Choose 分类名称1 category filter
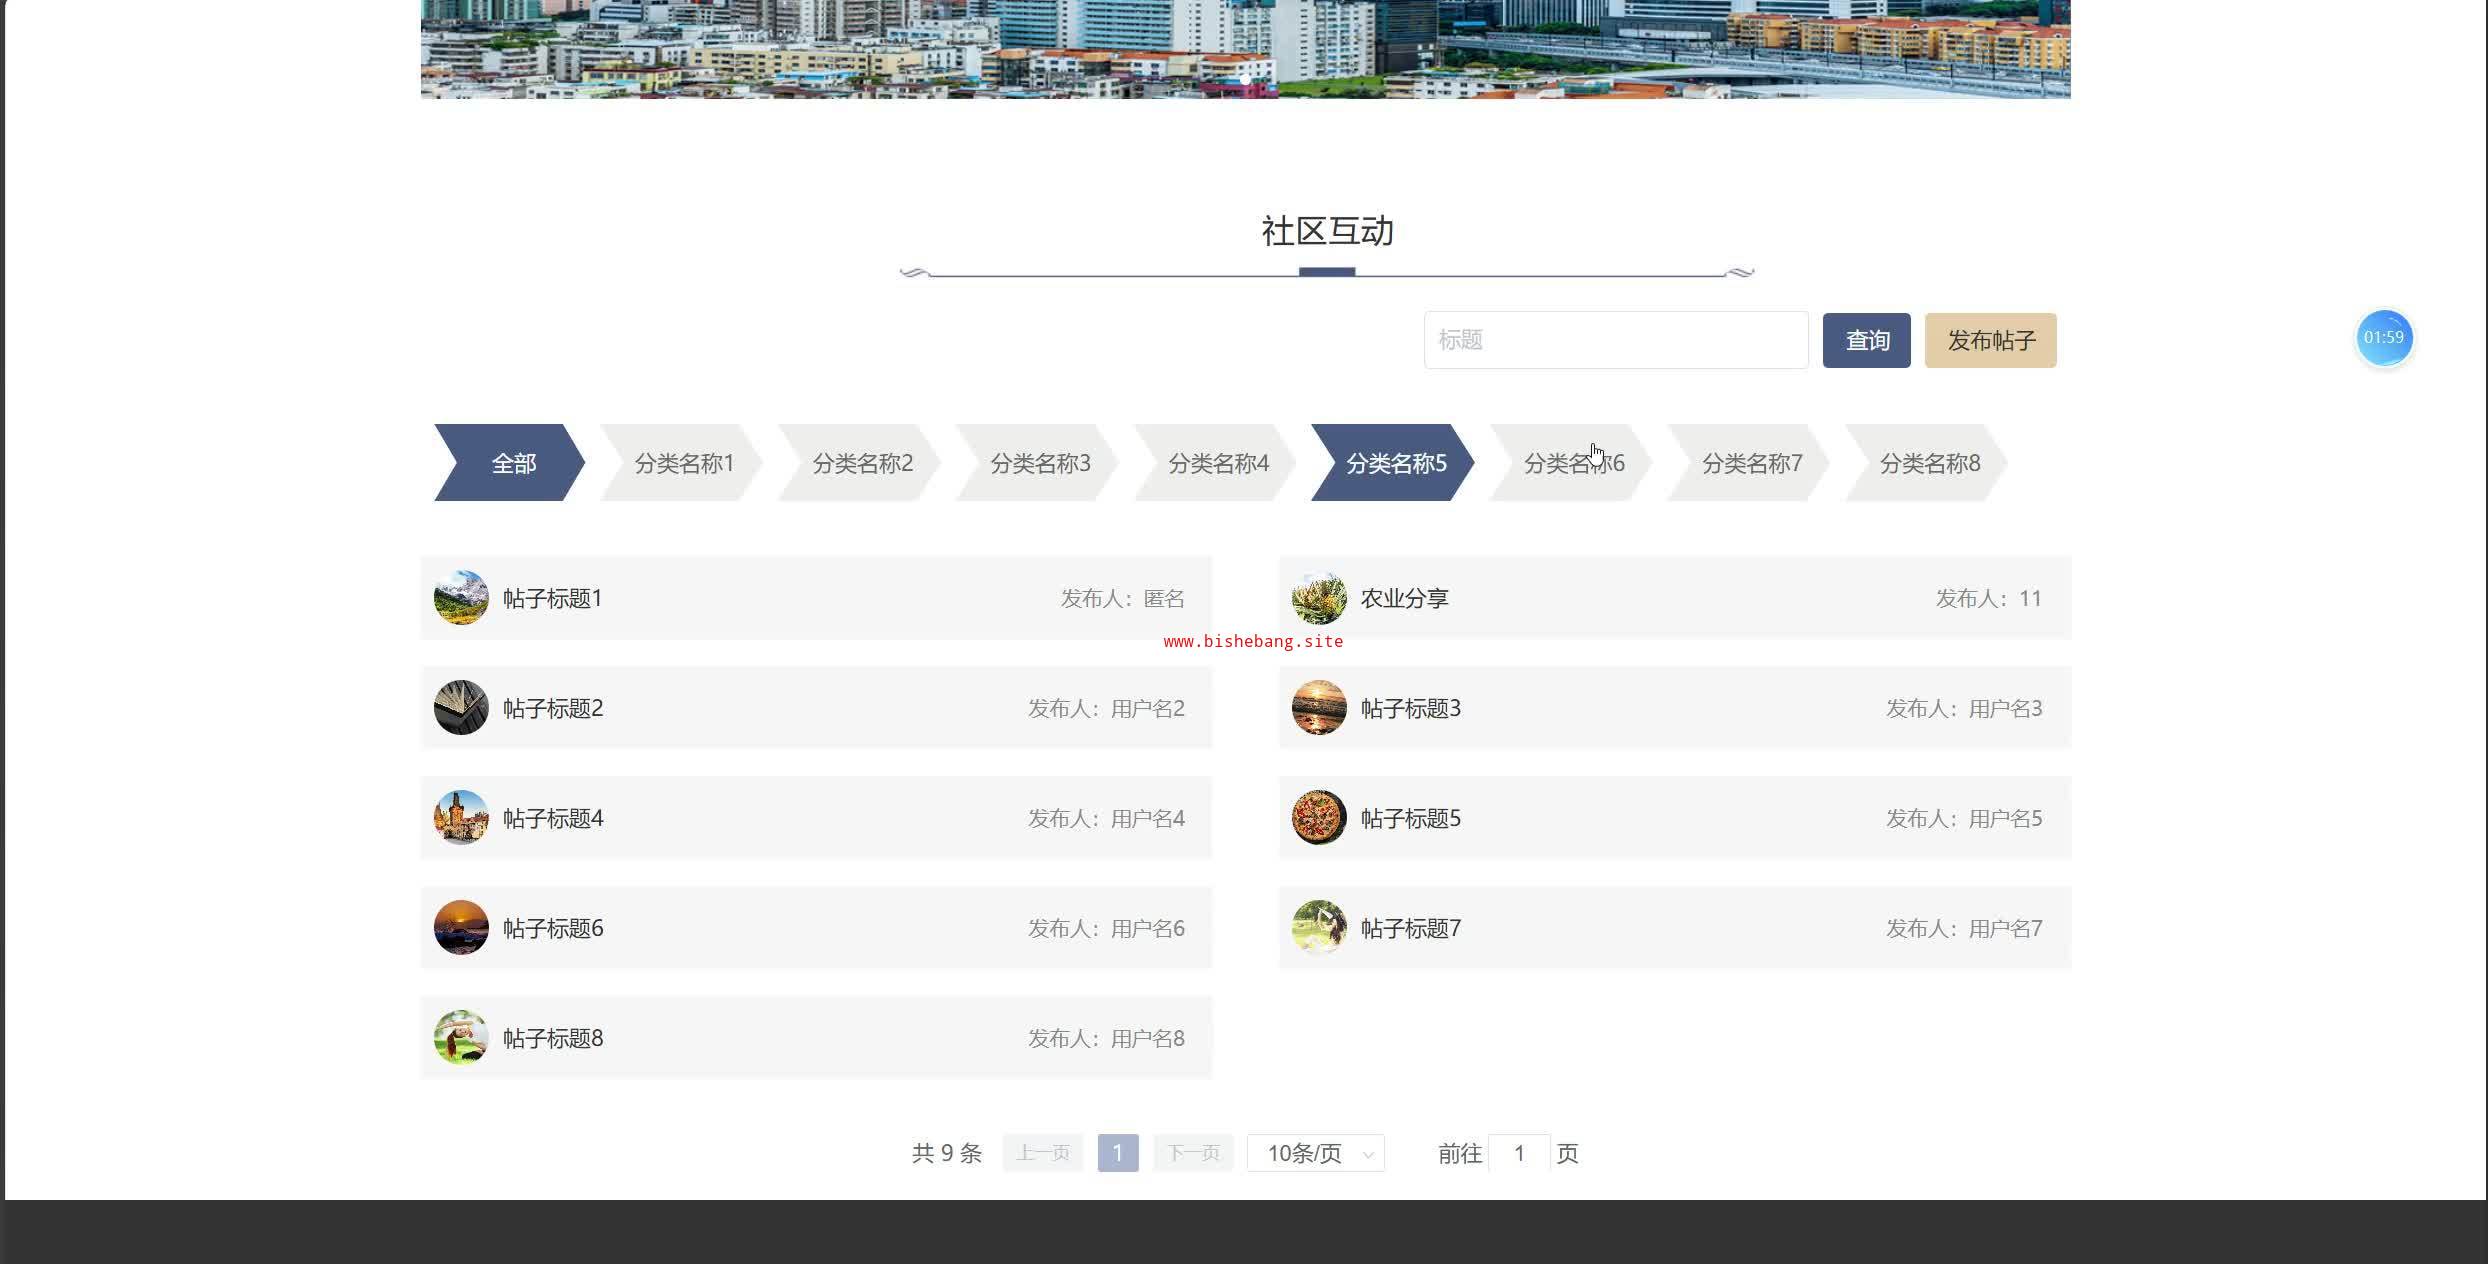2488x1264 pixels. click(x=684, y=463)
